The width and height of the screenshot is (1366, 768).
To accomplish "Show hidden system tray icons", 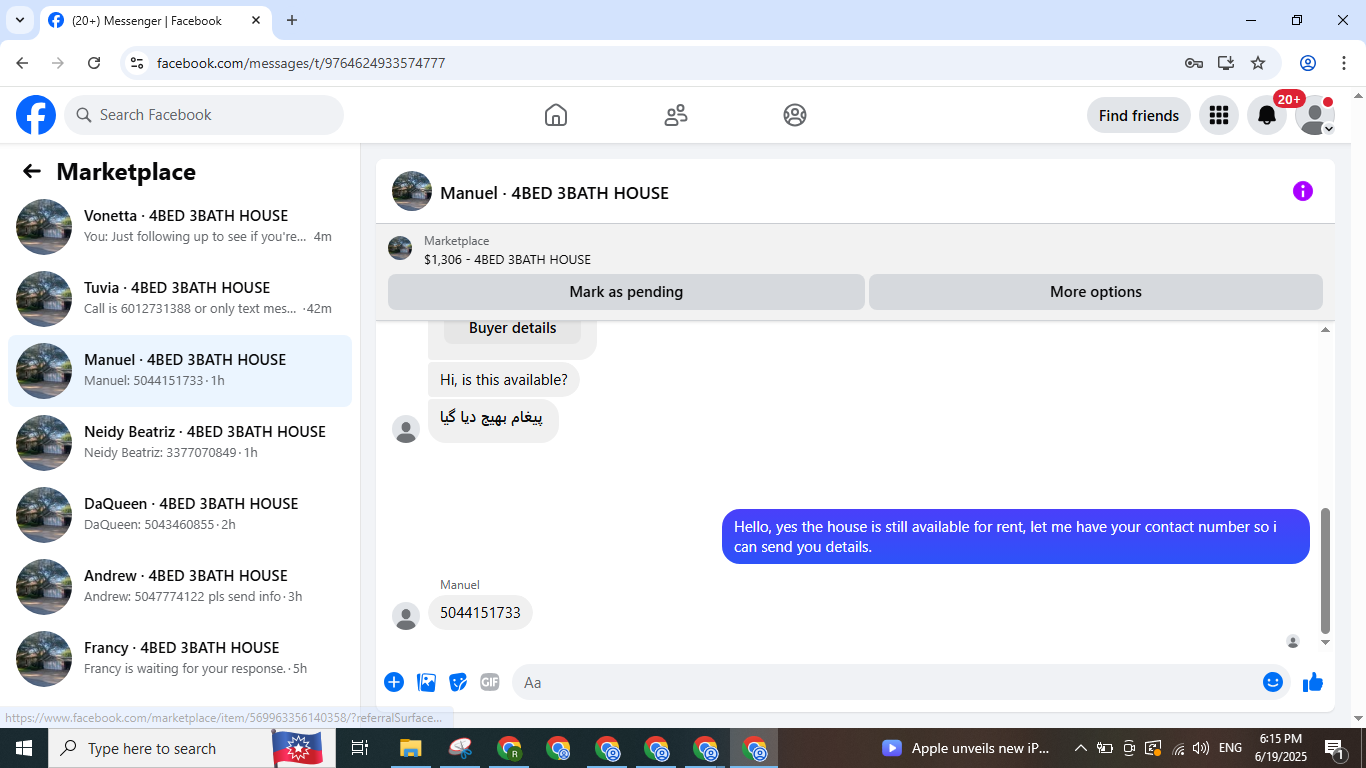I will tap(1081, 748).
